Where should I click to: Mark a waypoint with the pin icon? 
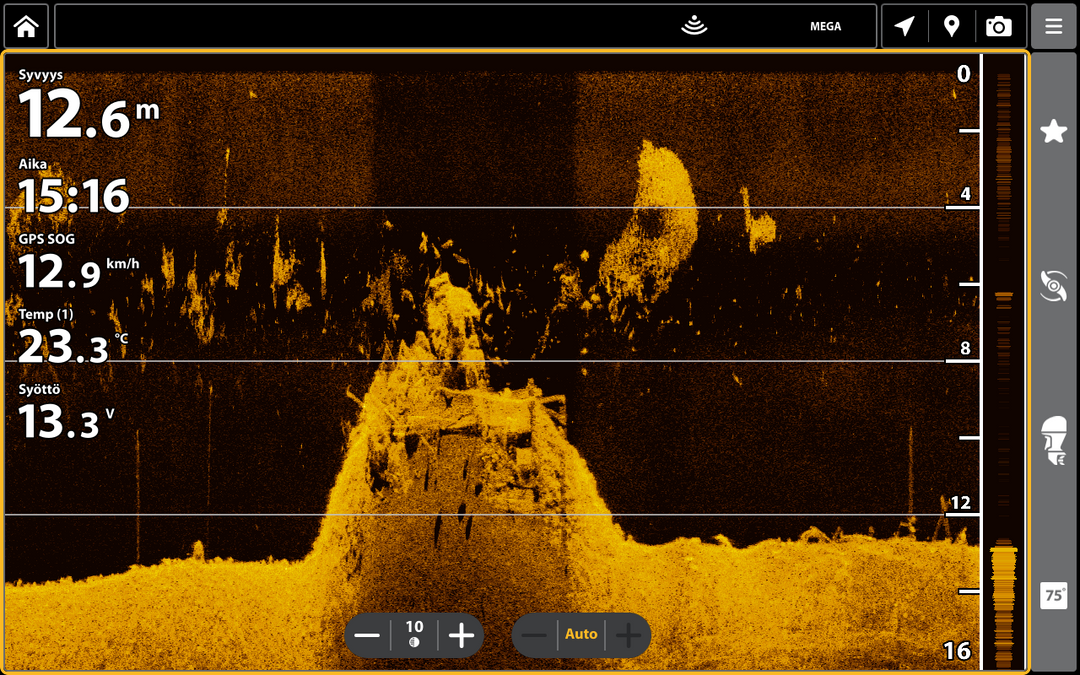click(x=951, y=26)
